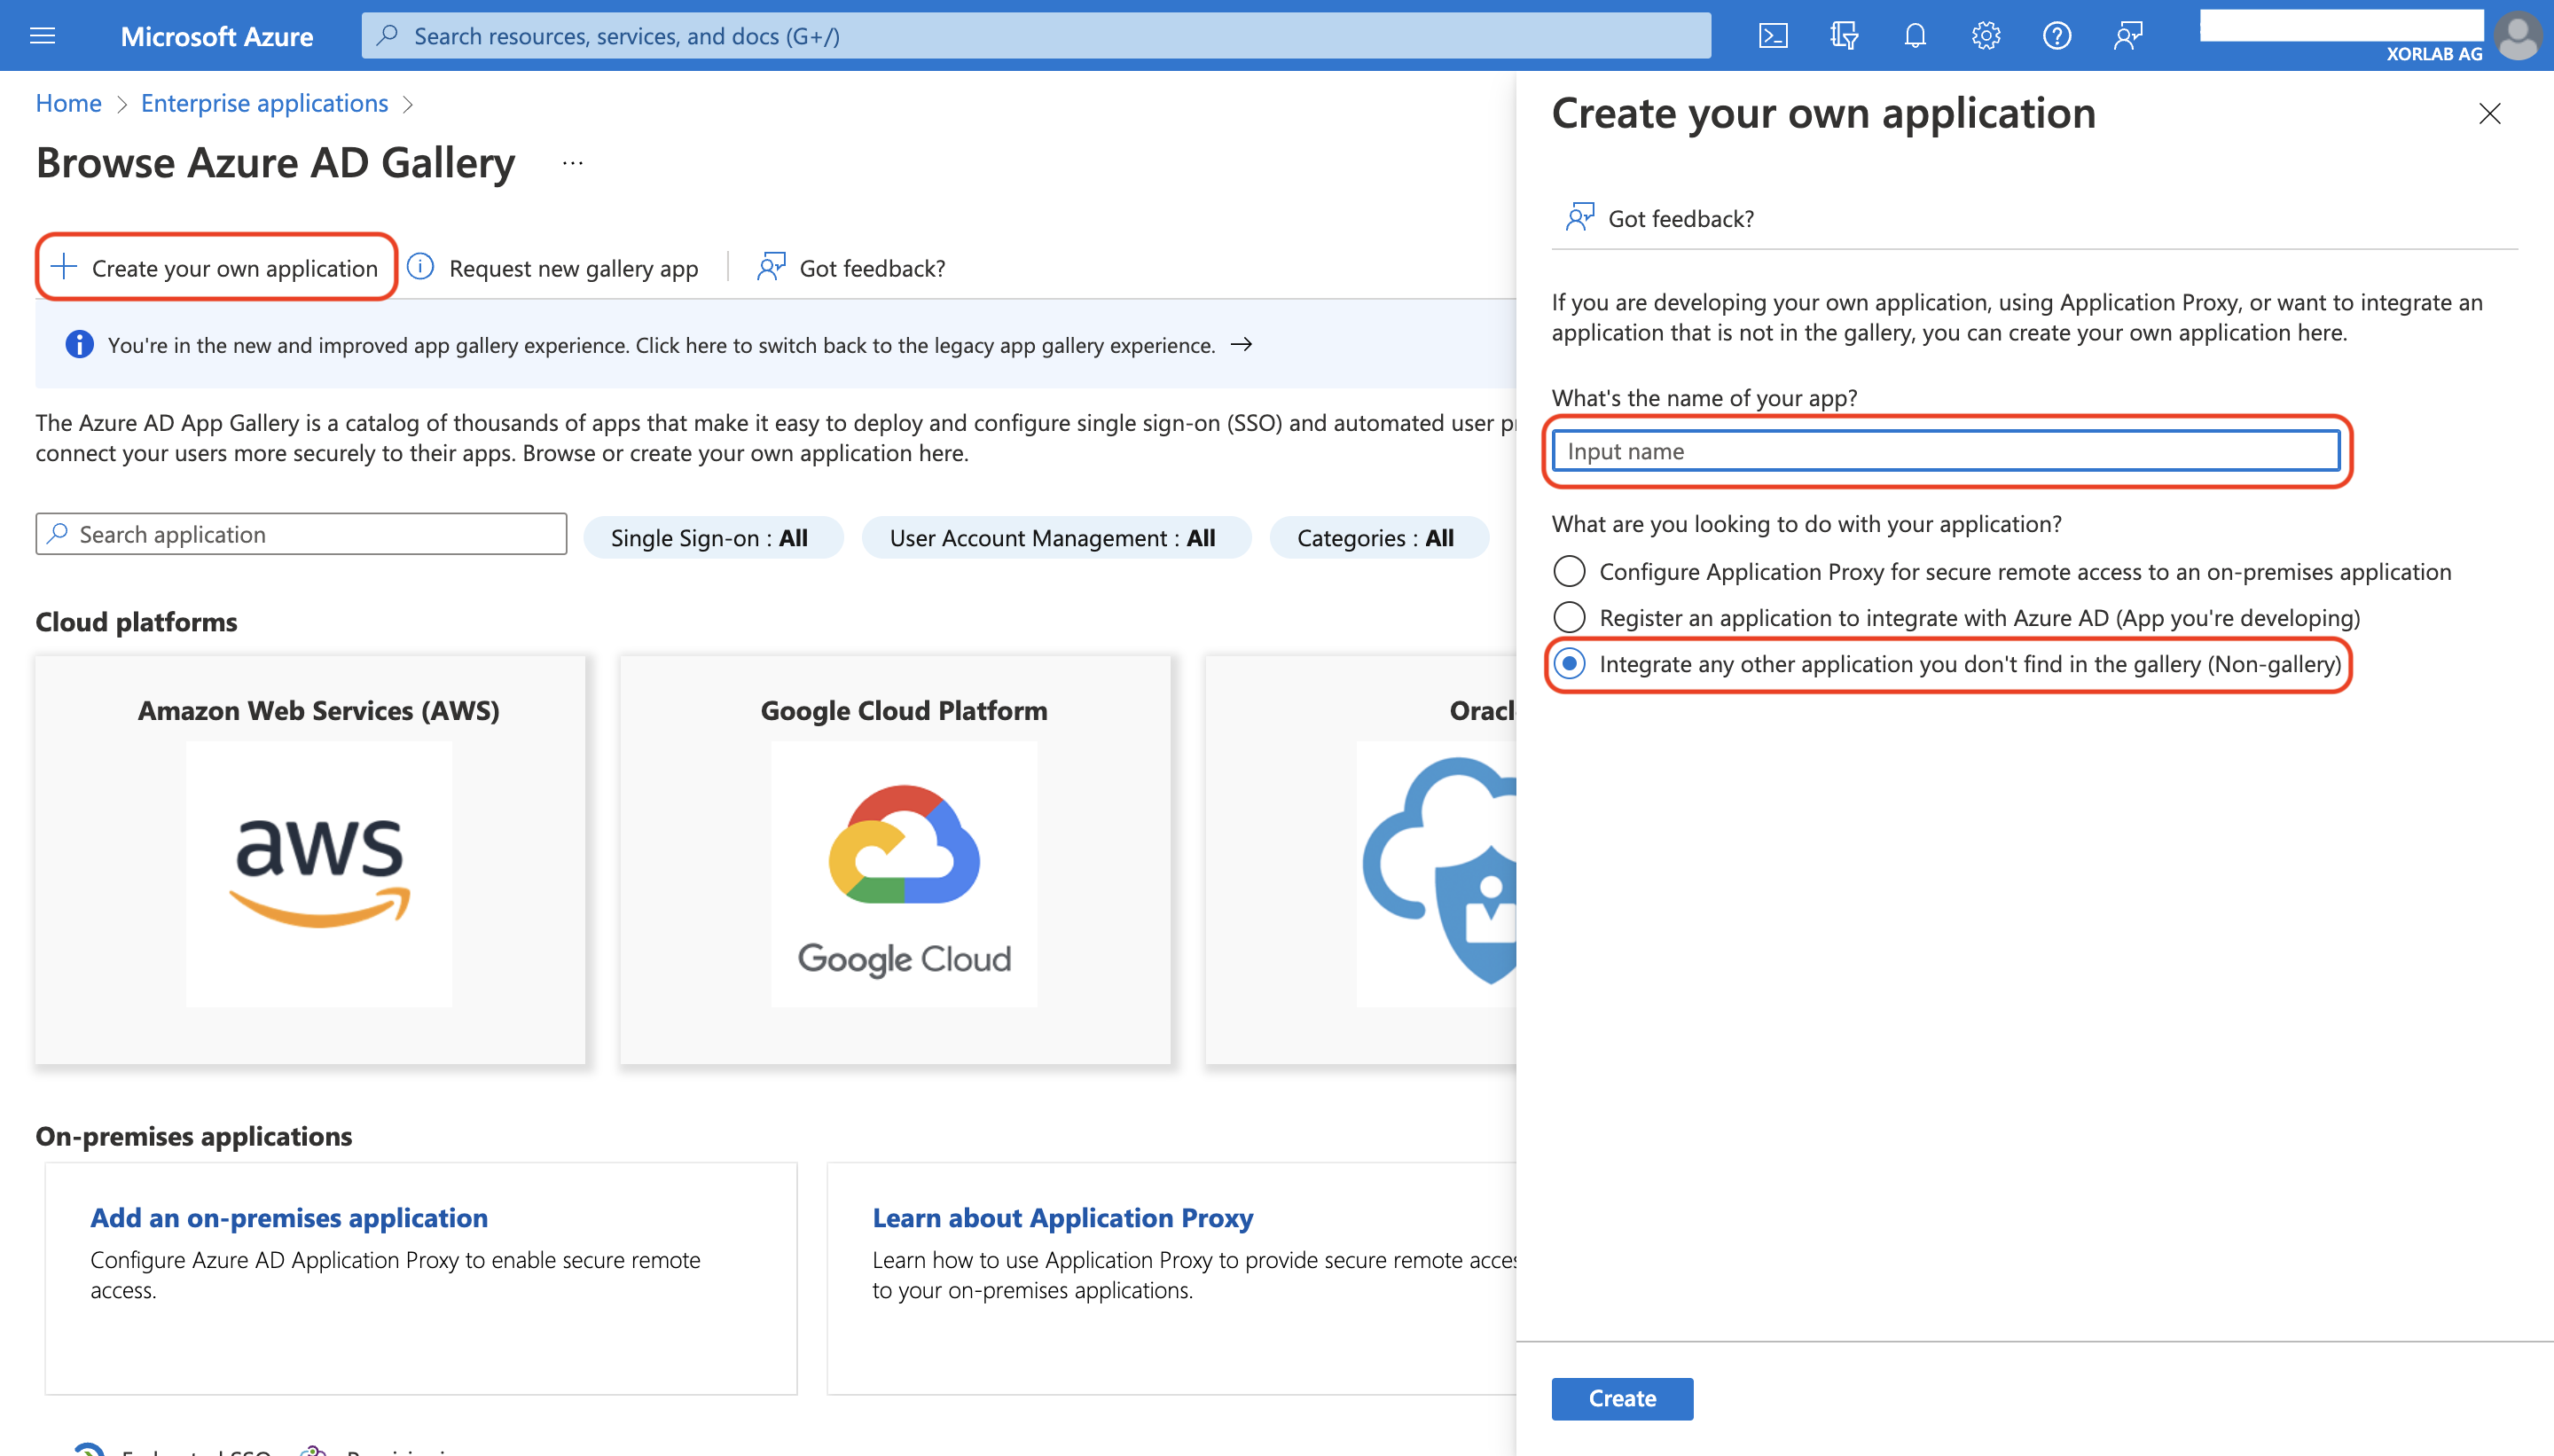
Task: Open the hamburger portal menu
Action: tap(43, 36)
